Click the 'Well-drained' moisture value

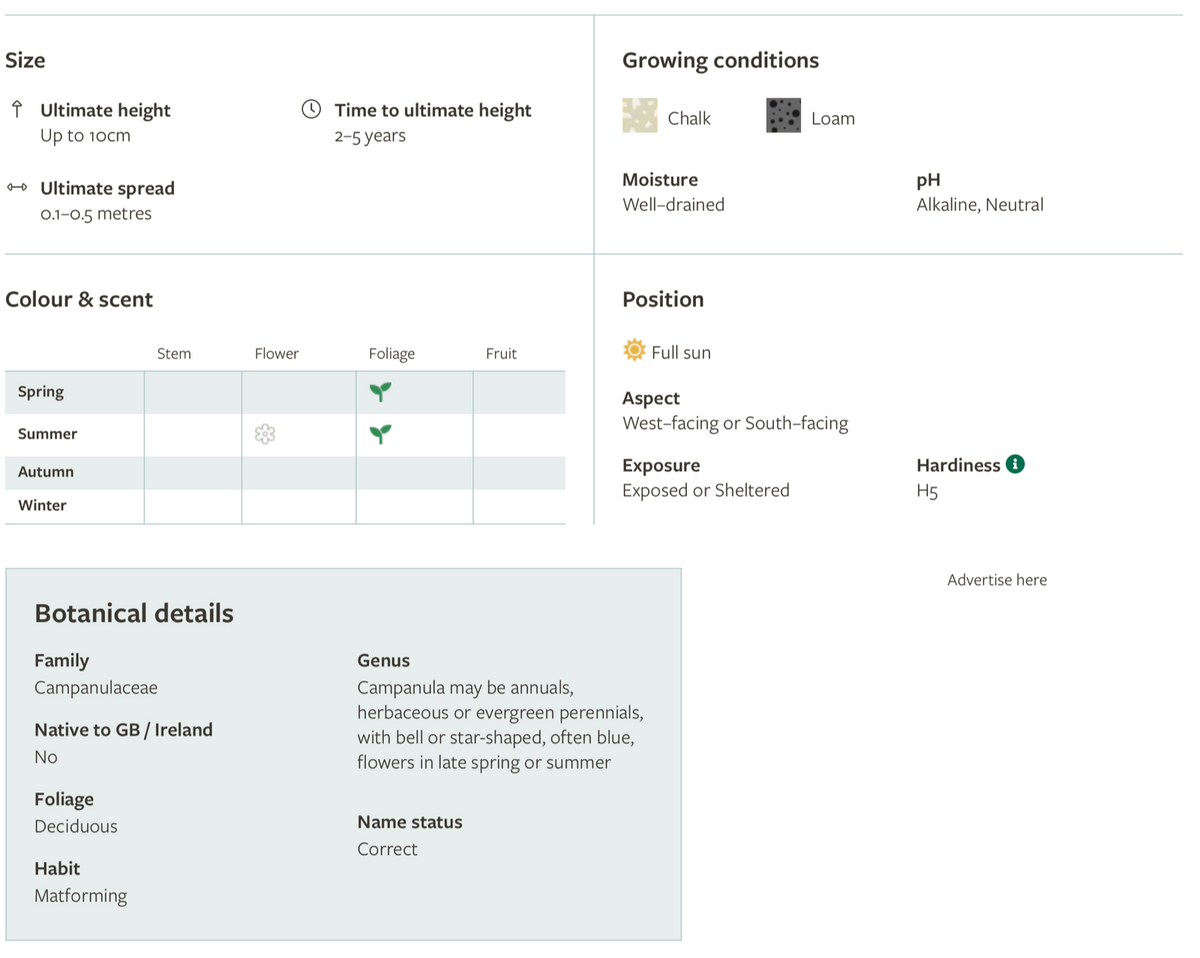pyautogui.click(x=673, y=205)
